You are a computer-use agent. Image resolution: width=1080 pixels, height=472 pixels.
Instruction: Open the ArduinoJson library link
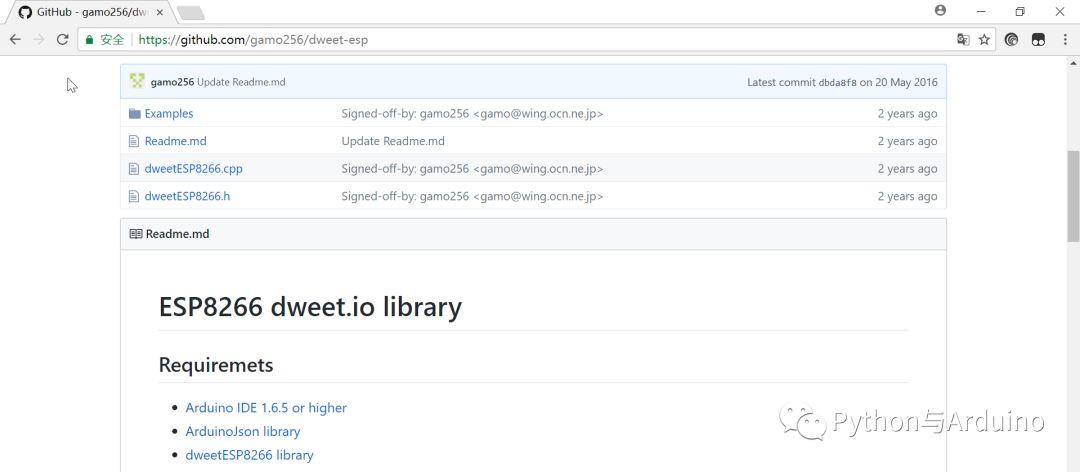click(x=242, y=431)
